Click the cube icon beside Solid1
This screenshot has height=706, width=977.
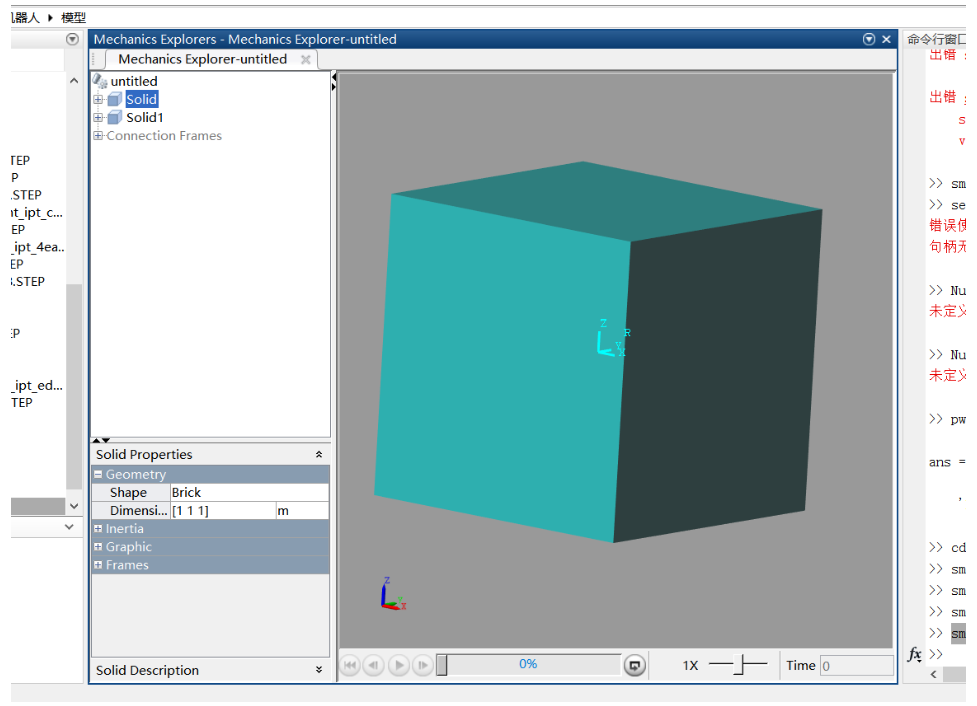coord(115,117)
